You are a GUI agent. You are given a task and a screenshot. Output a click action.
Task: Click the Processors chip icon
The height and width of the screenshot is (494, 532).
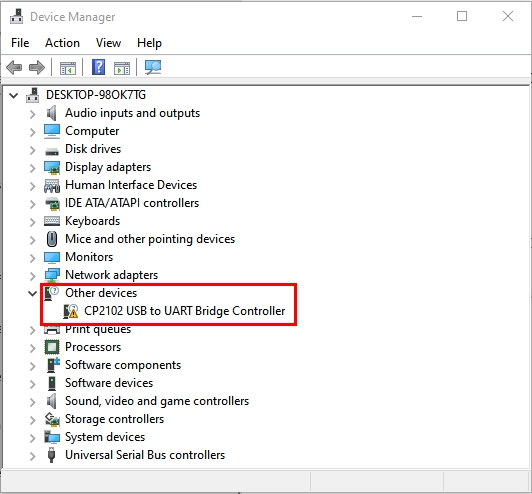pyautogui.click(x=52, y=347)
